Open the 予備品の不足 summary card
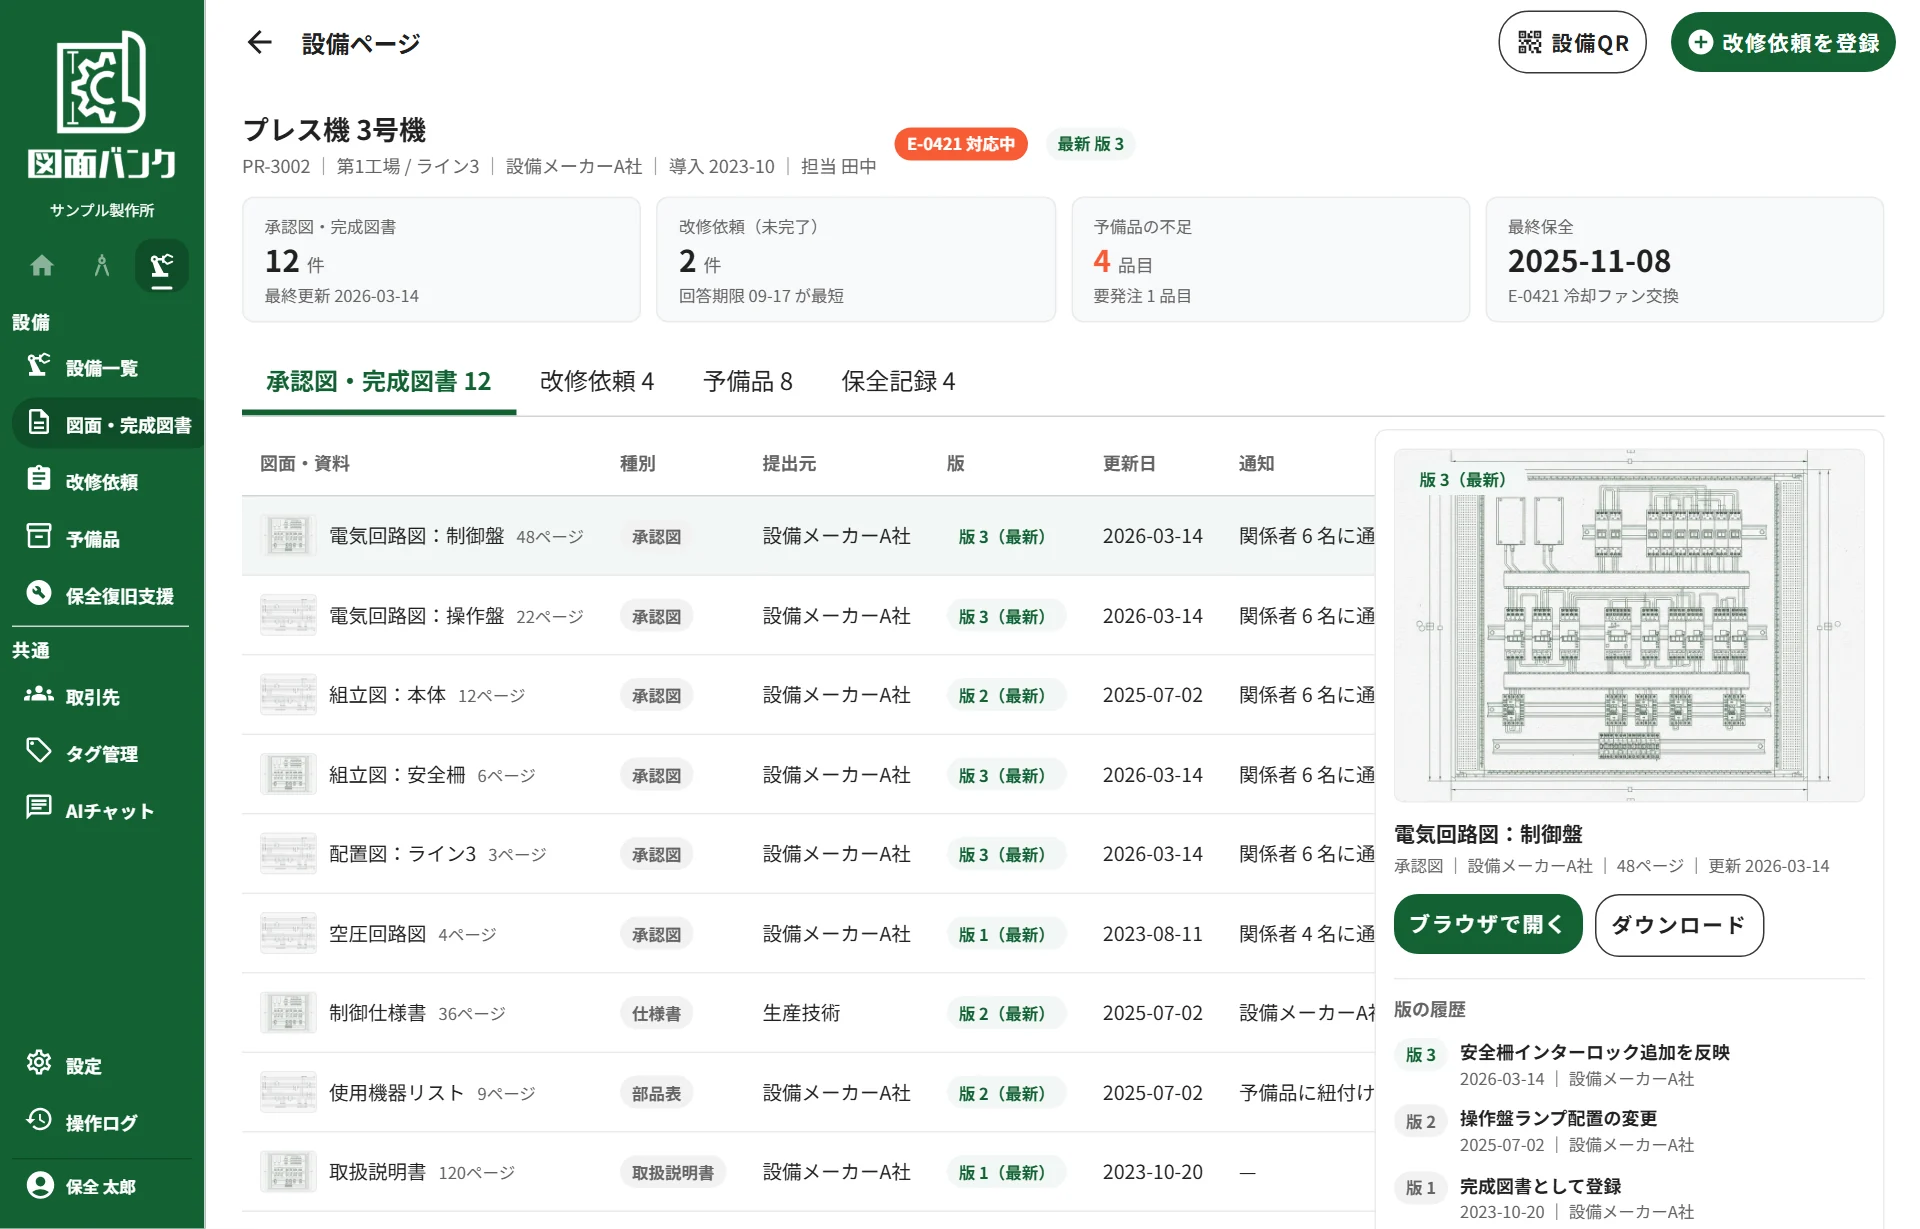Viewport: 1920px width, 1229px height. tap(1270, 260)
